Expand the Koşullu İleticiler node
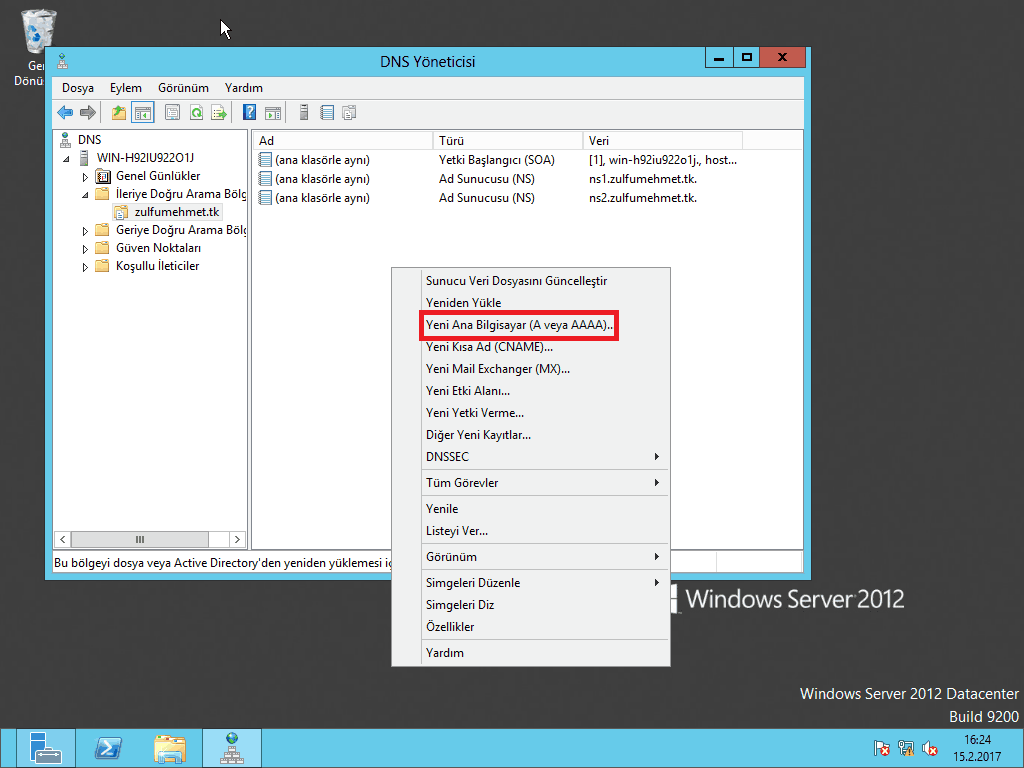This screenshot has width=1024, height=768. pos(85,267)
